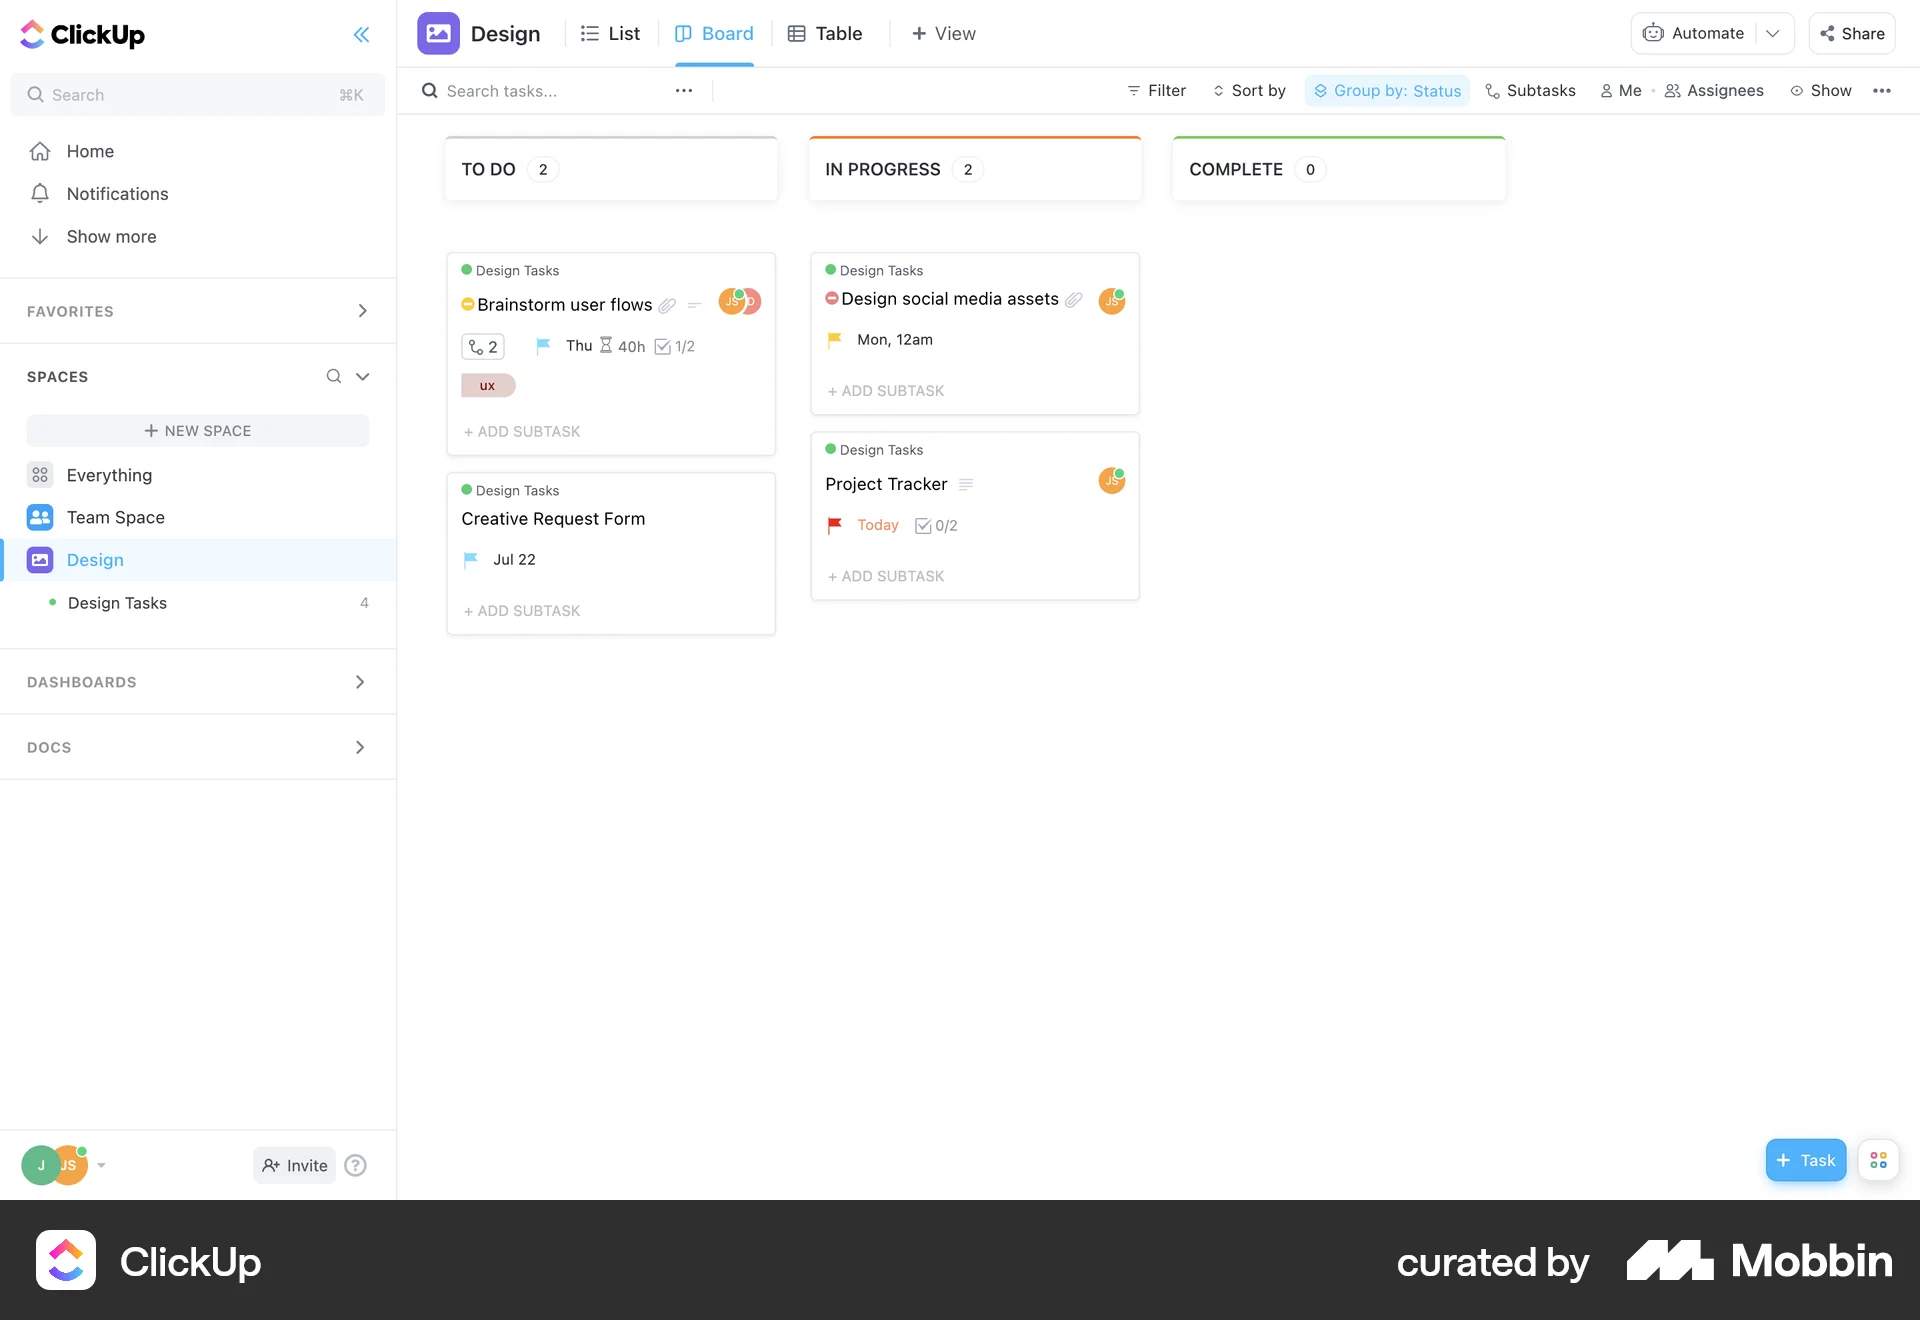Click the NEW SPACE button
1920x1320 pixels.
click(197, 430)
